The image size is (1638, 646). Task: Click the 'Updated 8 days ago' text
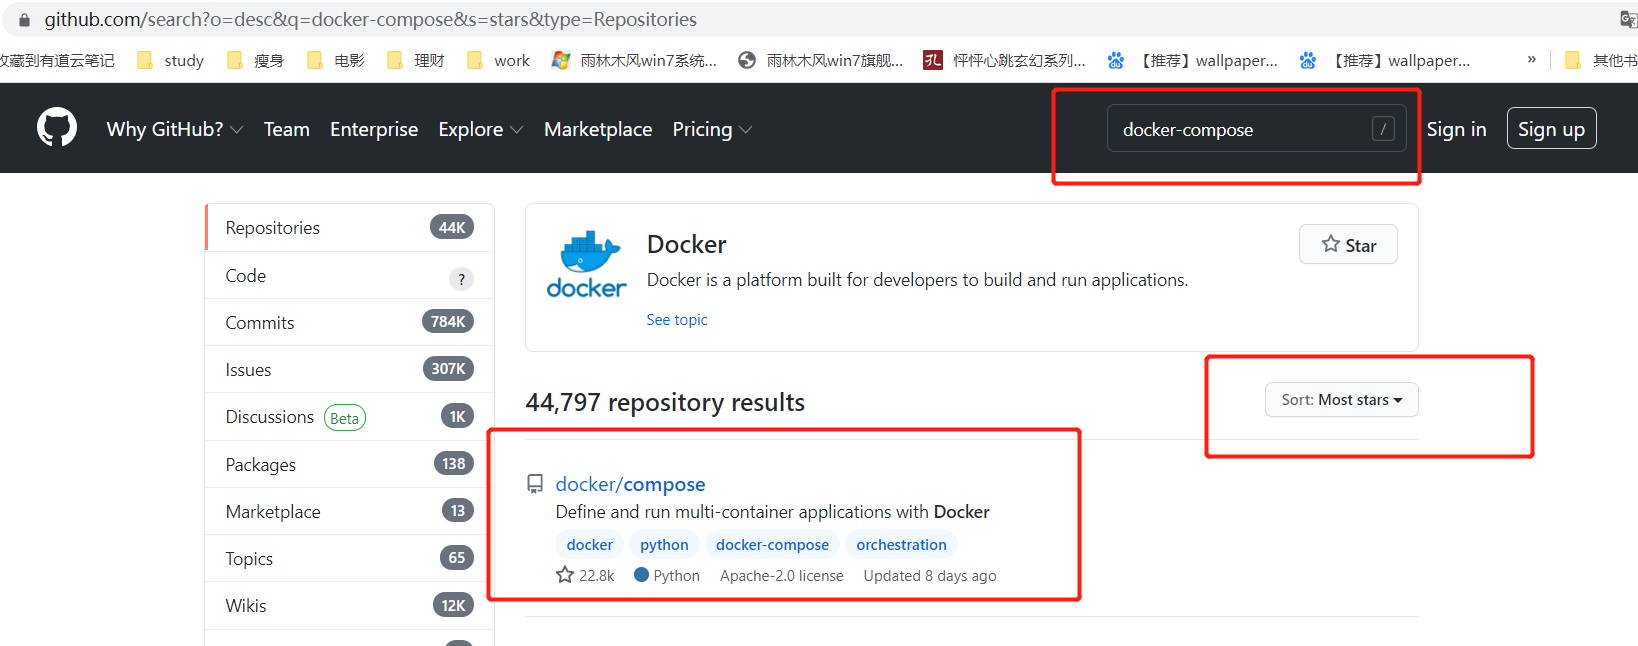coord(930,576)
